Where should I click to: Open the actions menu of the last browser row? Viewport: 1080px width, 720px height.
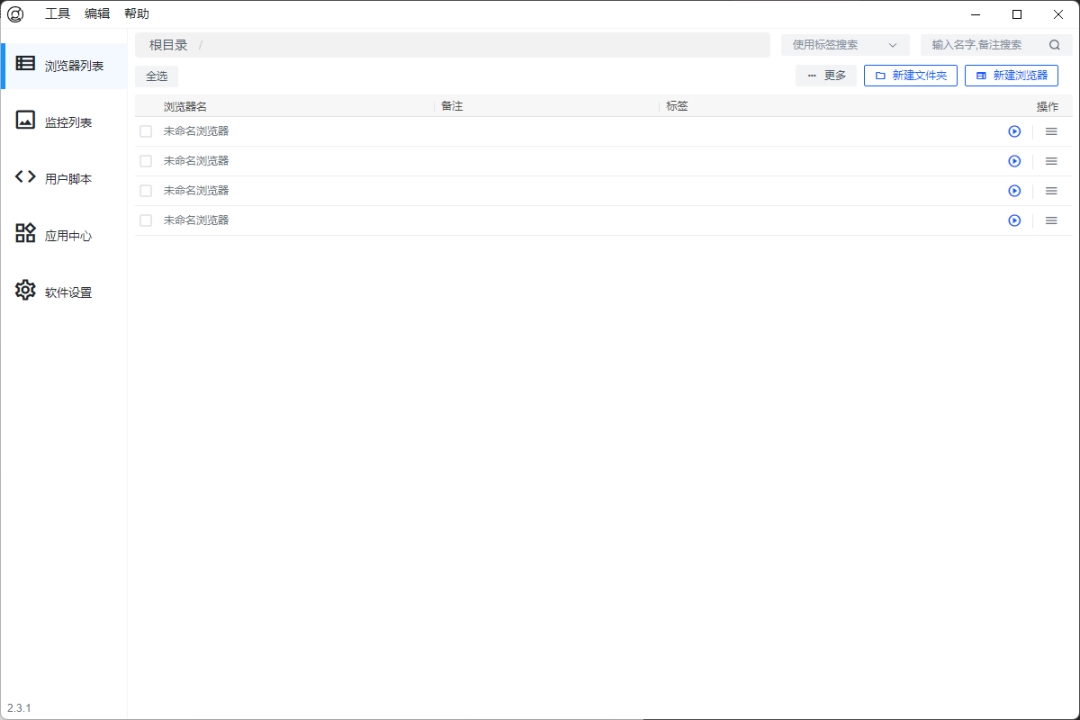click(1050, 220)
